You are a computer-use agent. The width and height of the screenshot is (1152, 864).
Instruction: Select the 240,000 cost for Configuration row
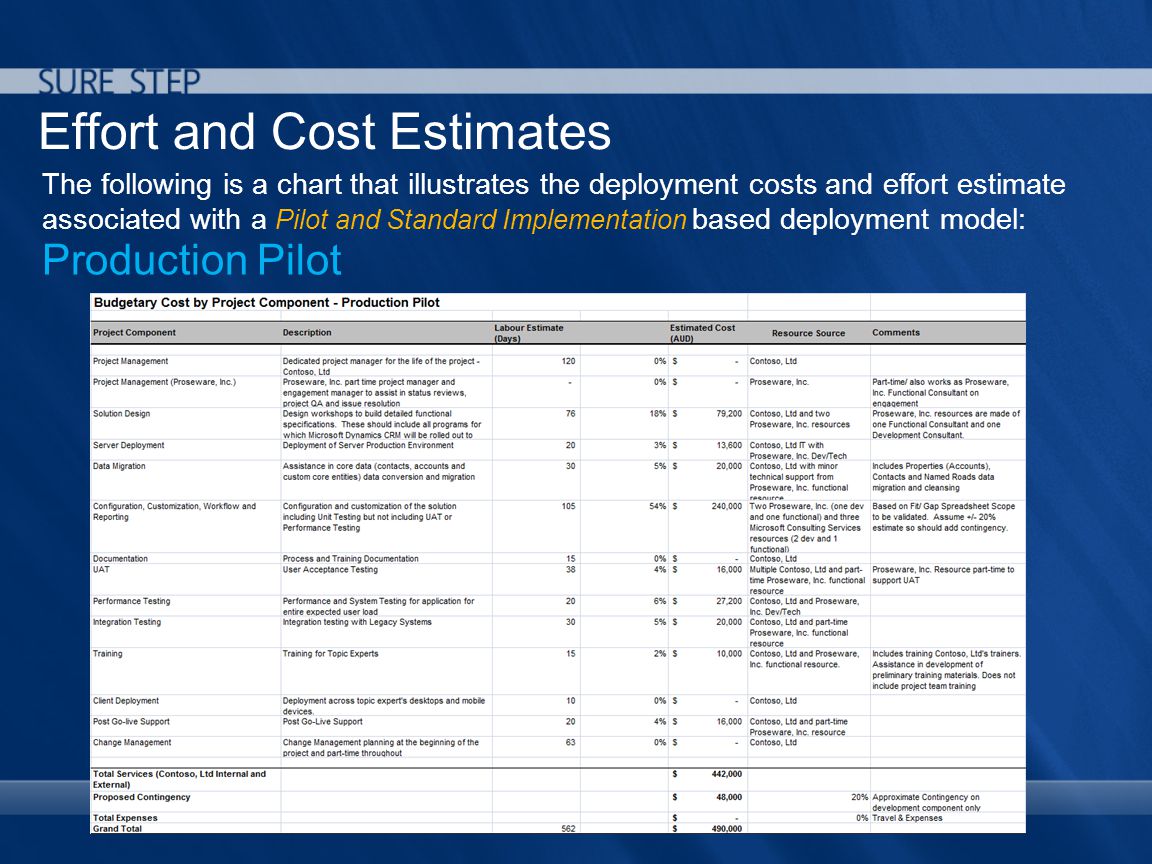pos(727,506)
